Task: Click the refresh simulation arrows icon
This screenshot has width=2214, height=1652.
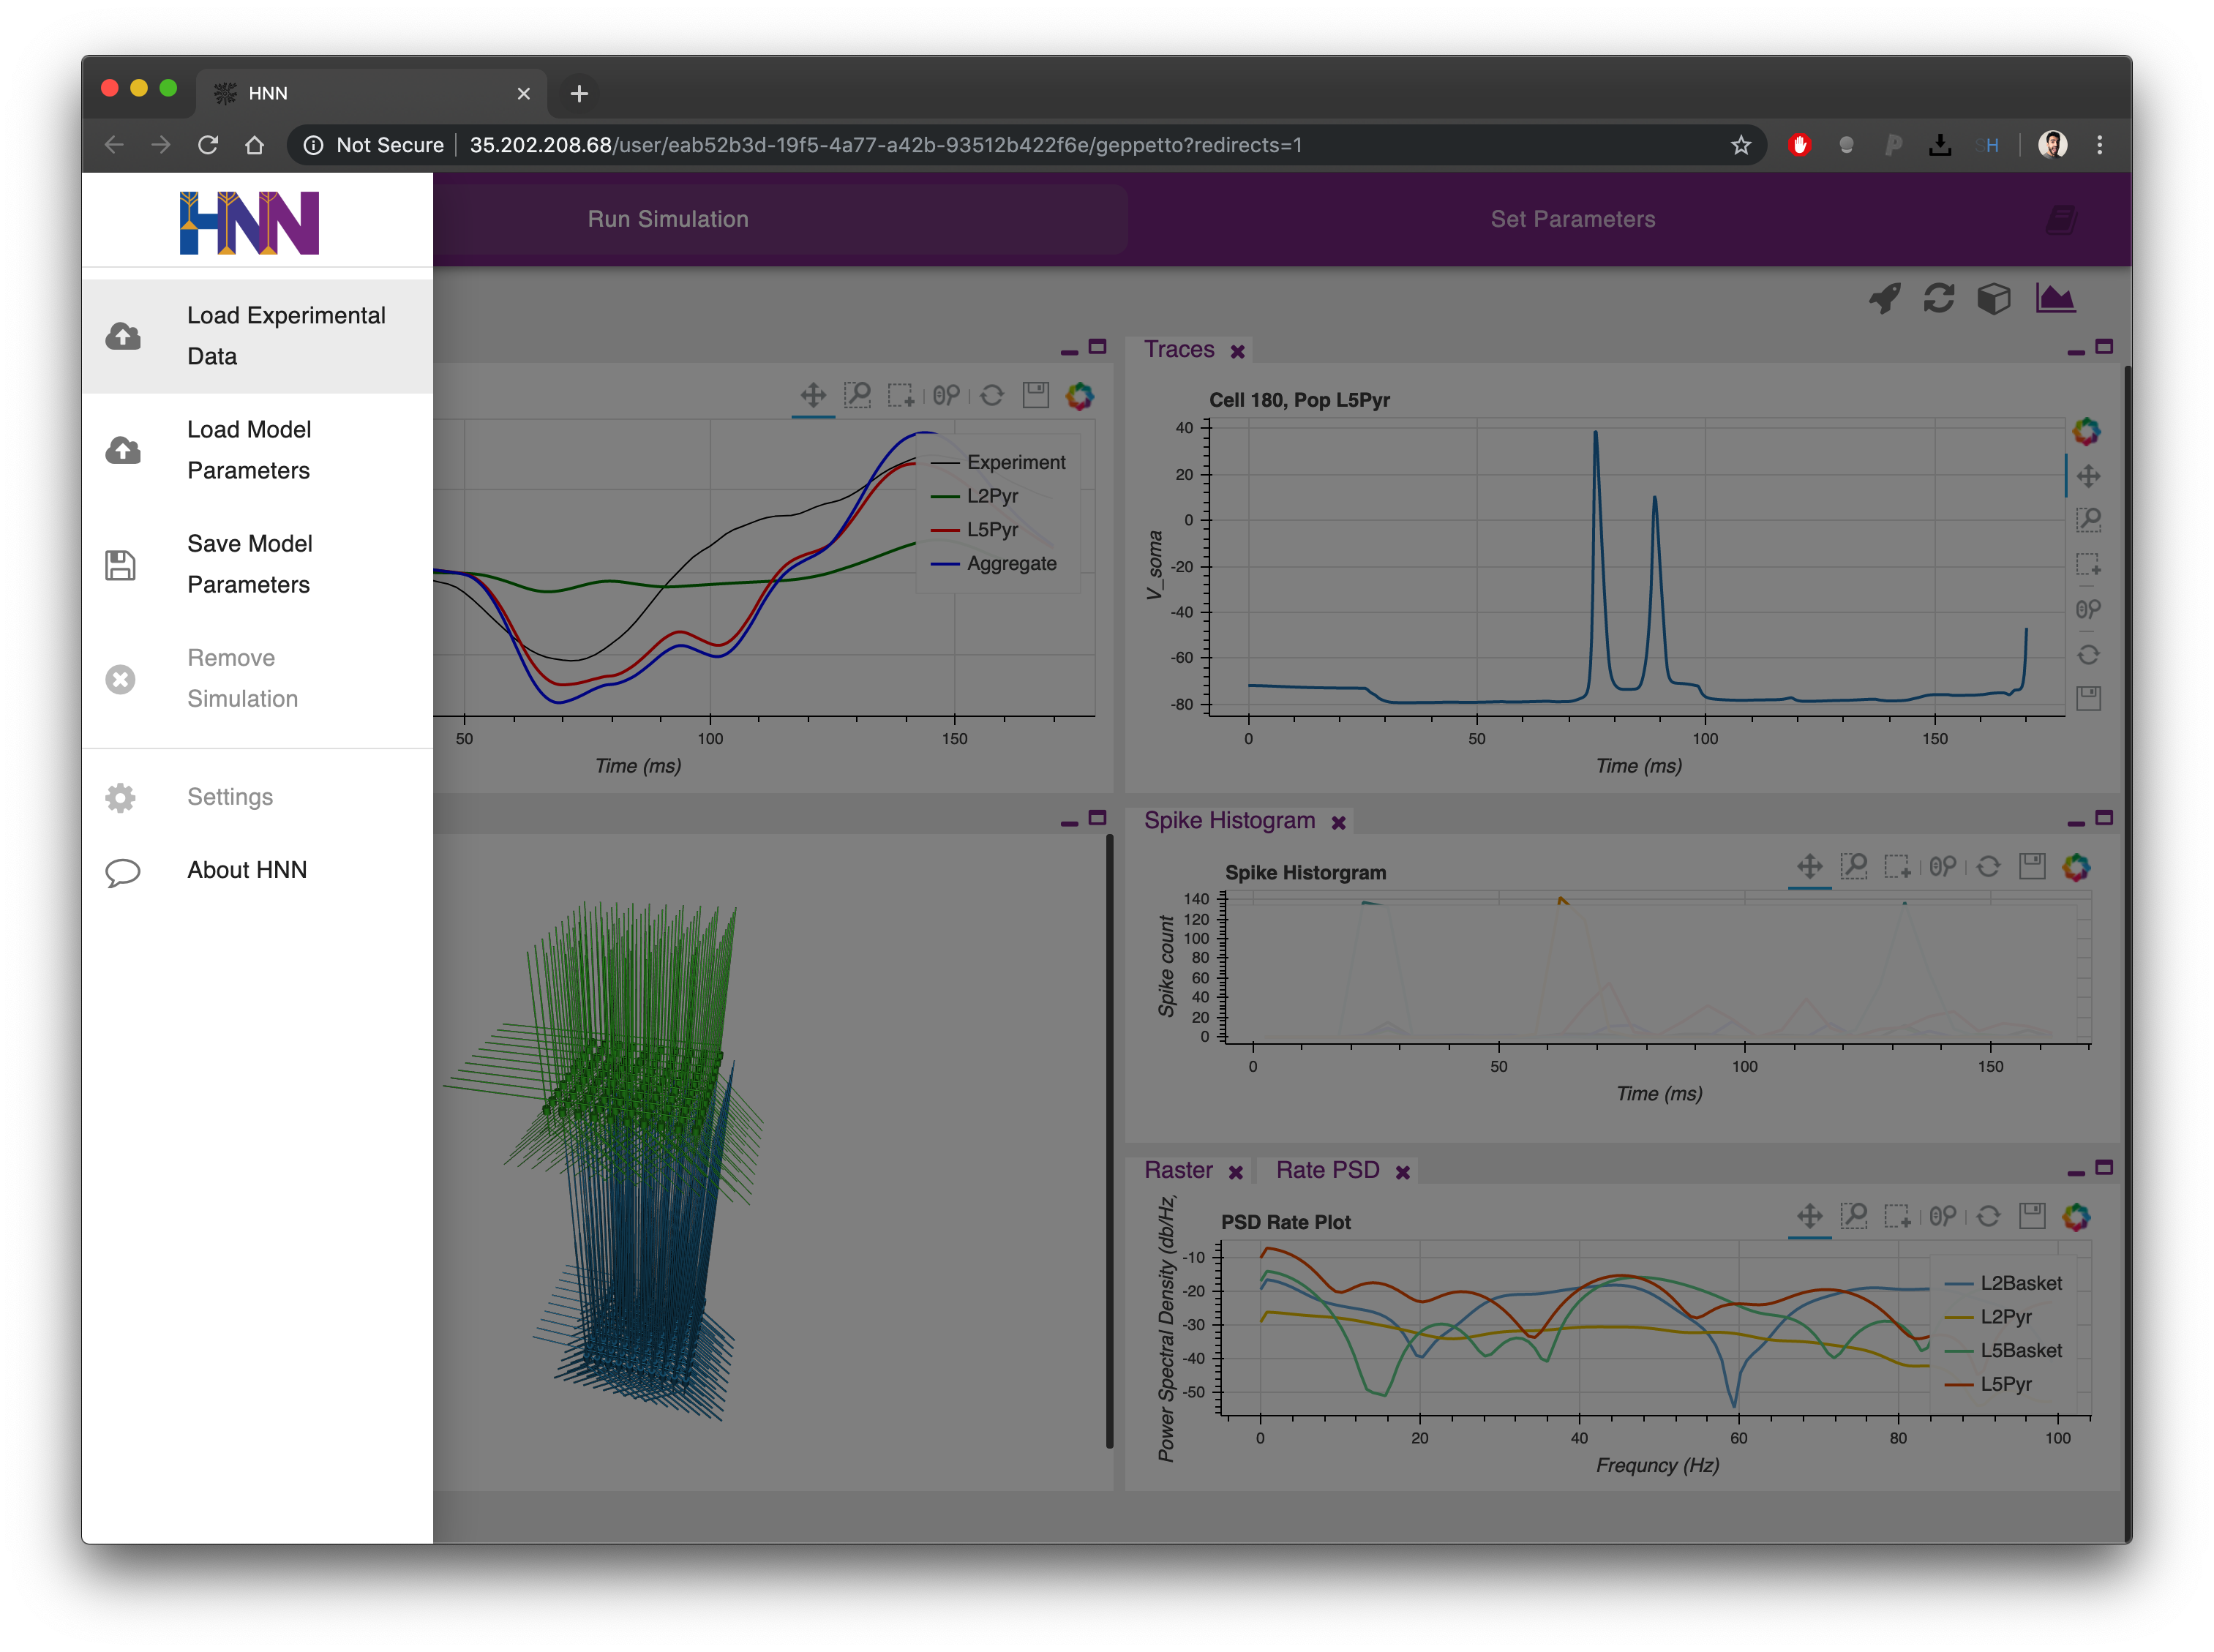Action: coord(1938,298)
